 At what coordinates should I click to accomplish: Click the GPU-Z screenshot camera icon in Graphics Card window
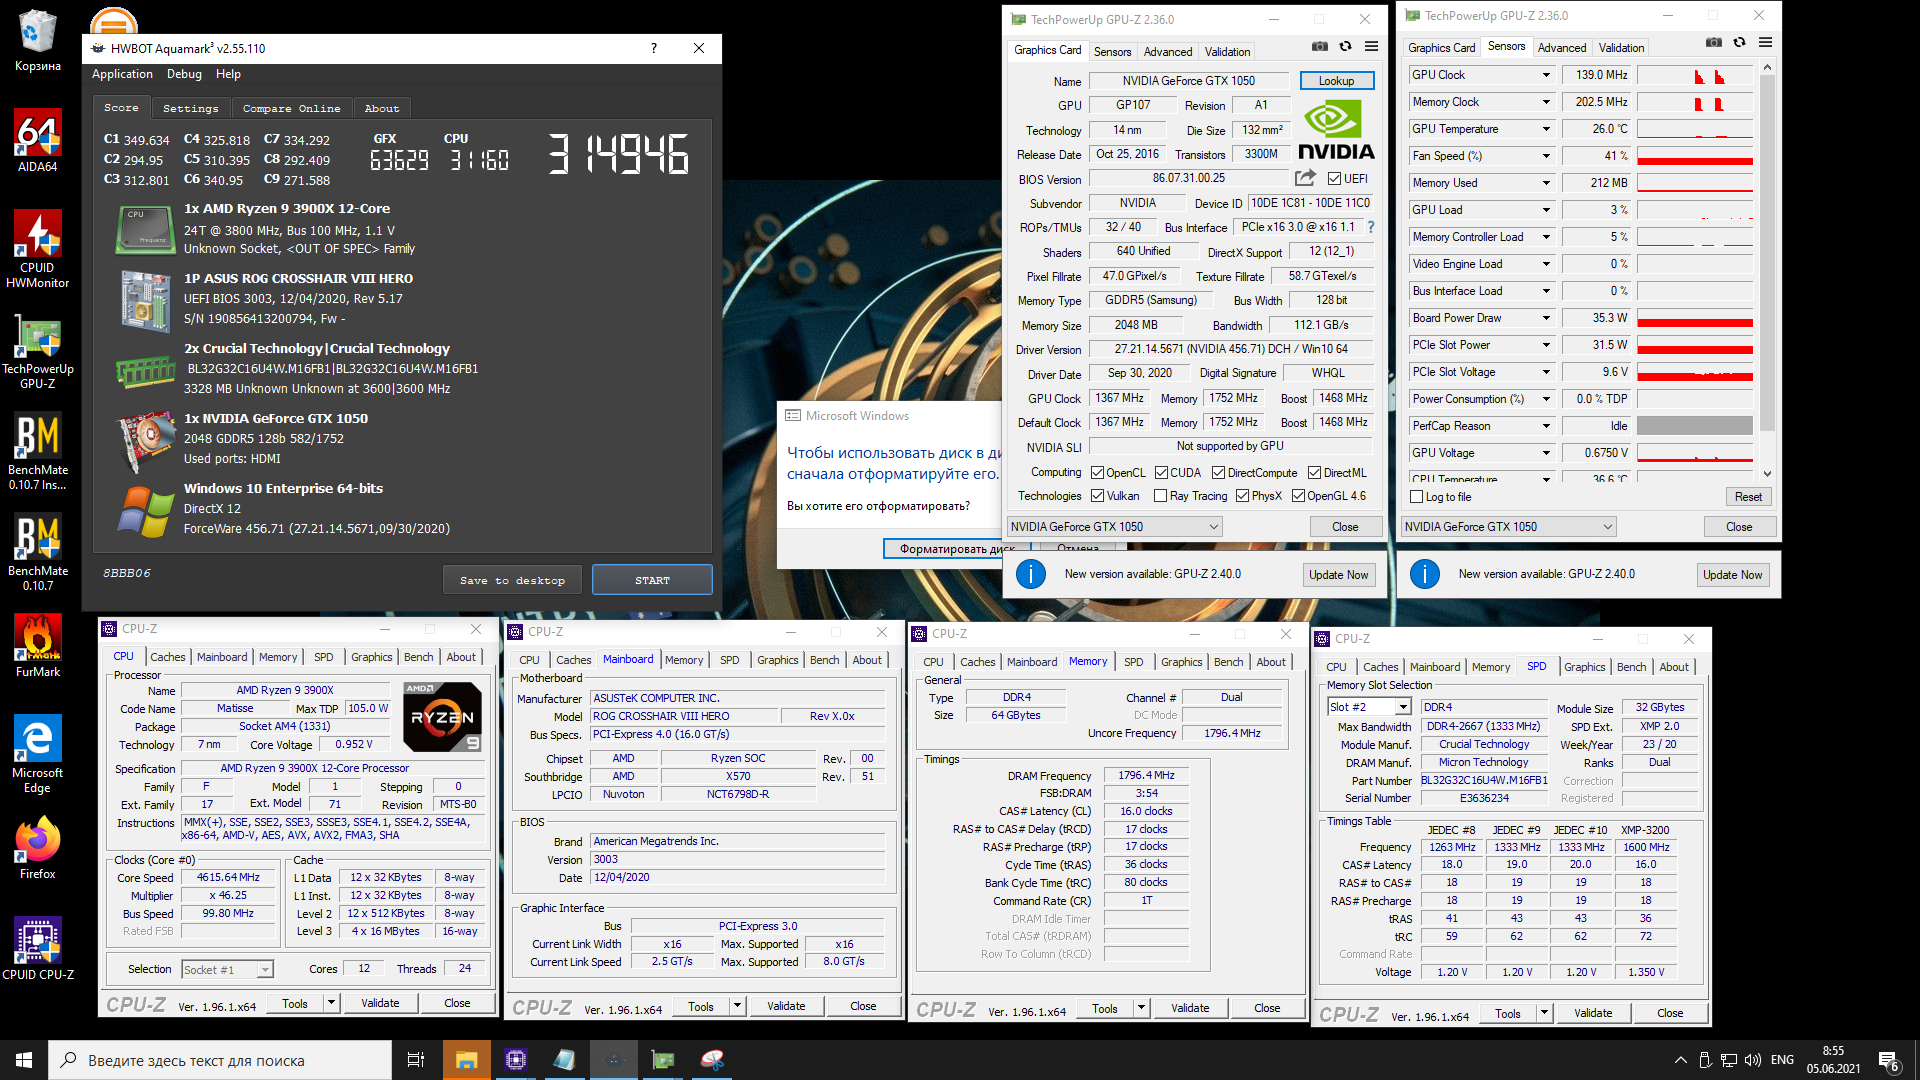click(x=1320, y=46)
